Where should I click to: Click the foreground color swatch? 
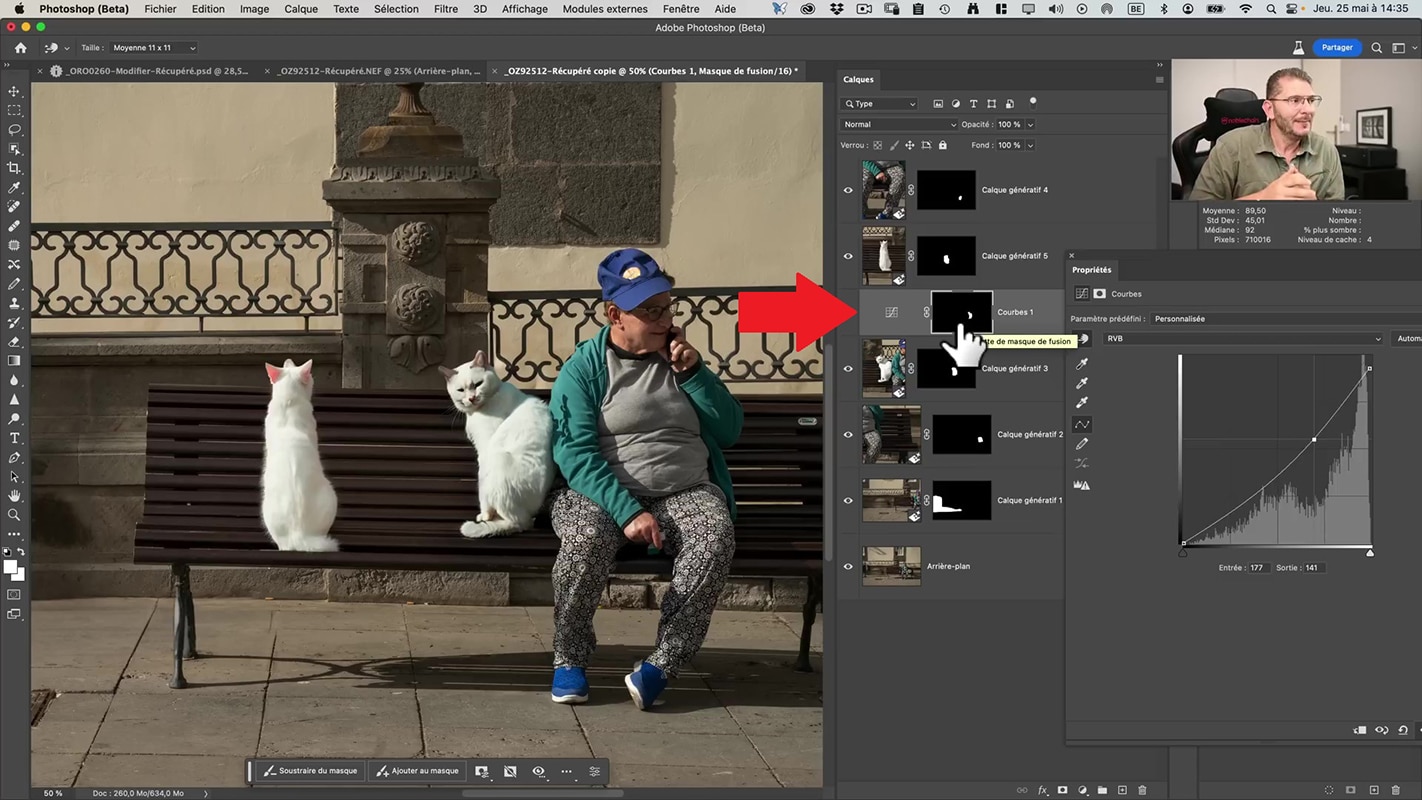point(10,568)
